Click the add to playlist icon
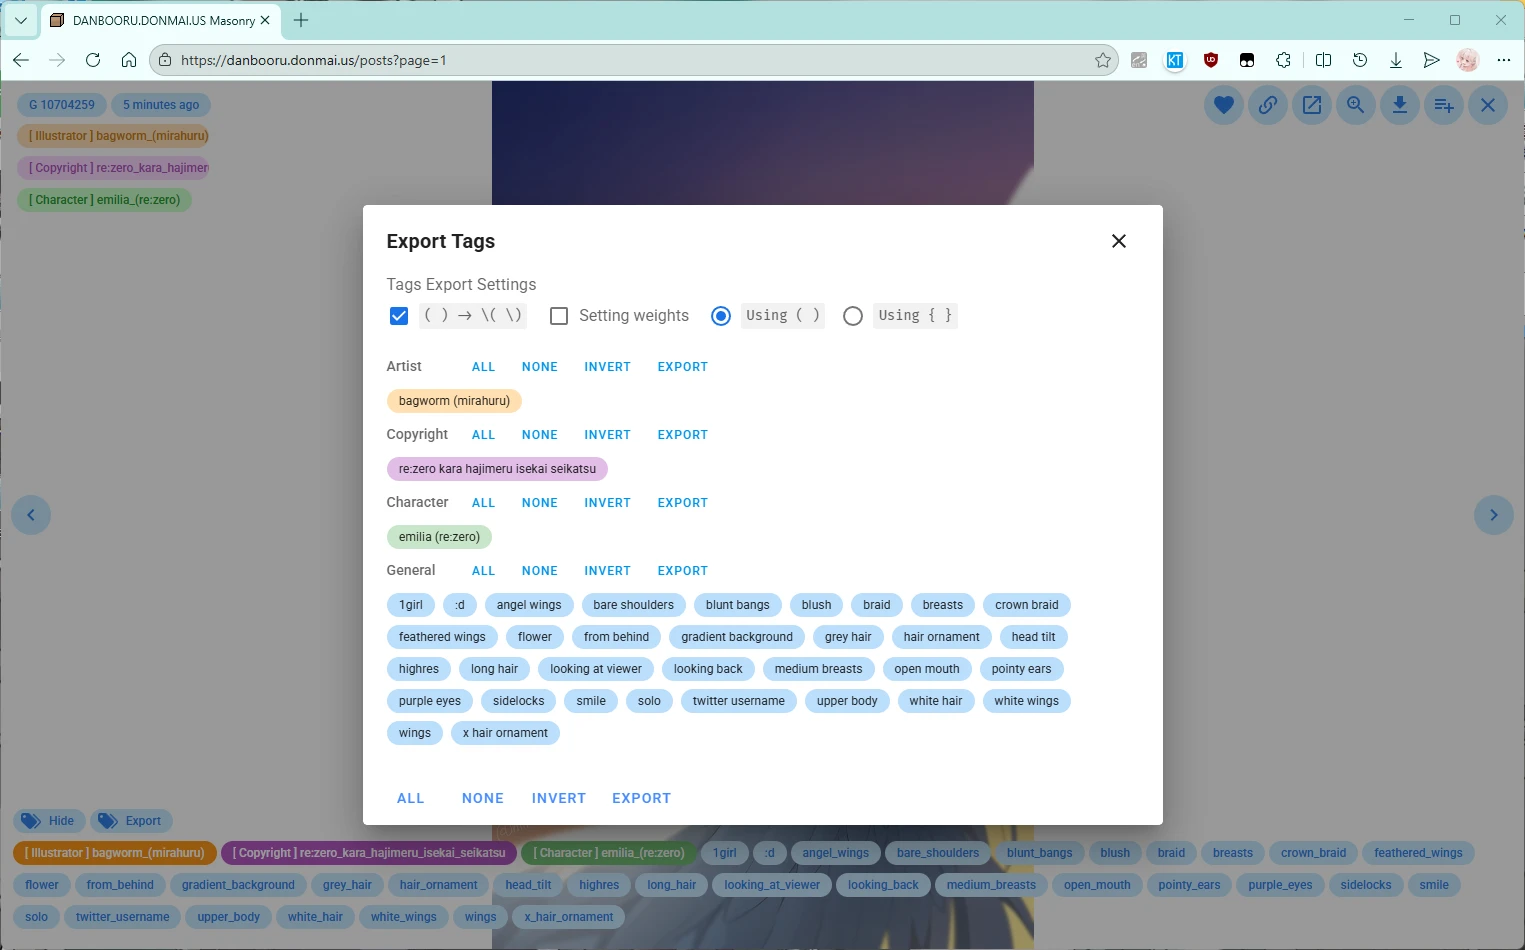The image size is (1525, 950). [x=1444, y=105]
